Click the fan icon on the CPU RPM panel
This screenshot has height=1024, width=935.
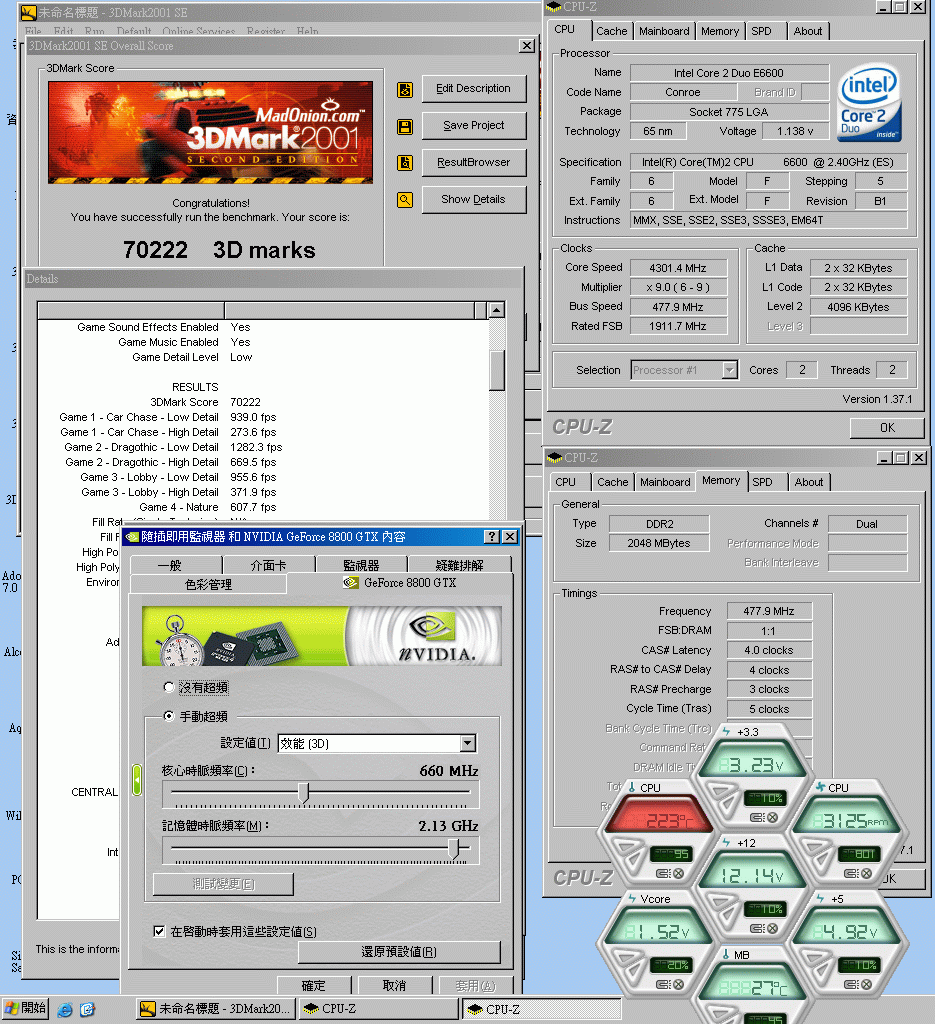click(x=820, y=788)
